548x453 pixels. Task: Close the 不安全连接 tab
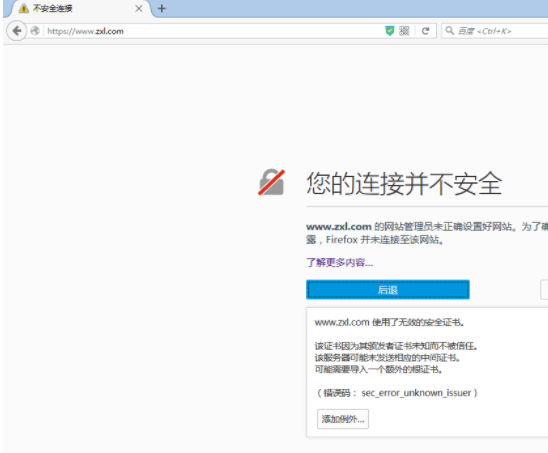coord(139,8)
